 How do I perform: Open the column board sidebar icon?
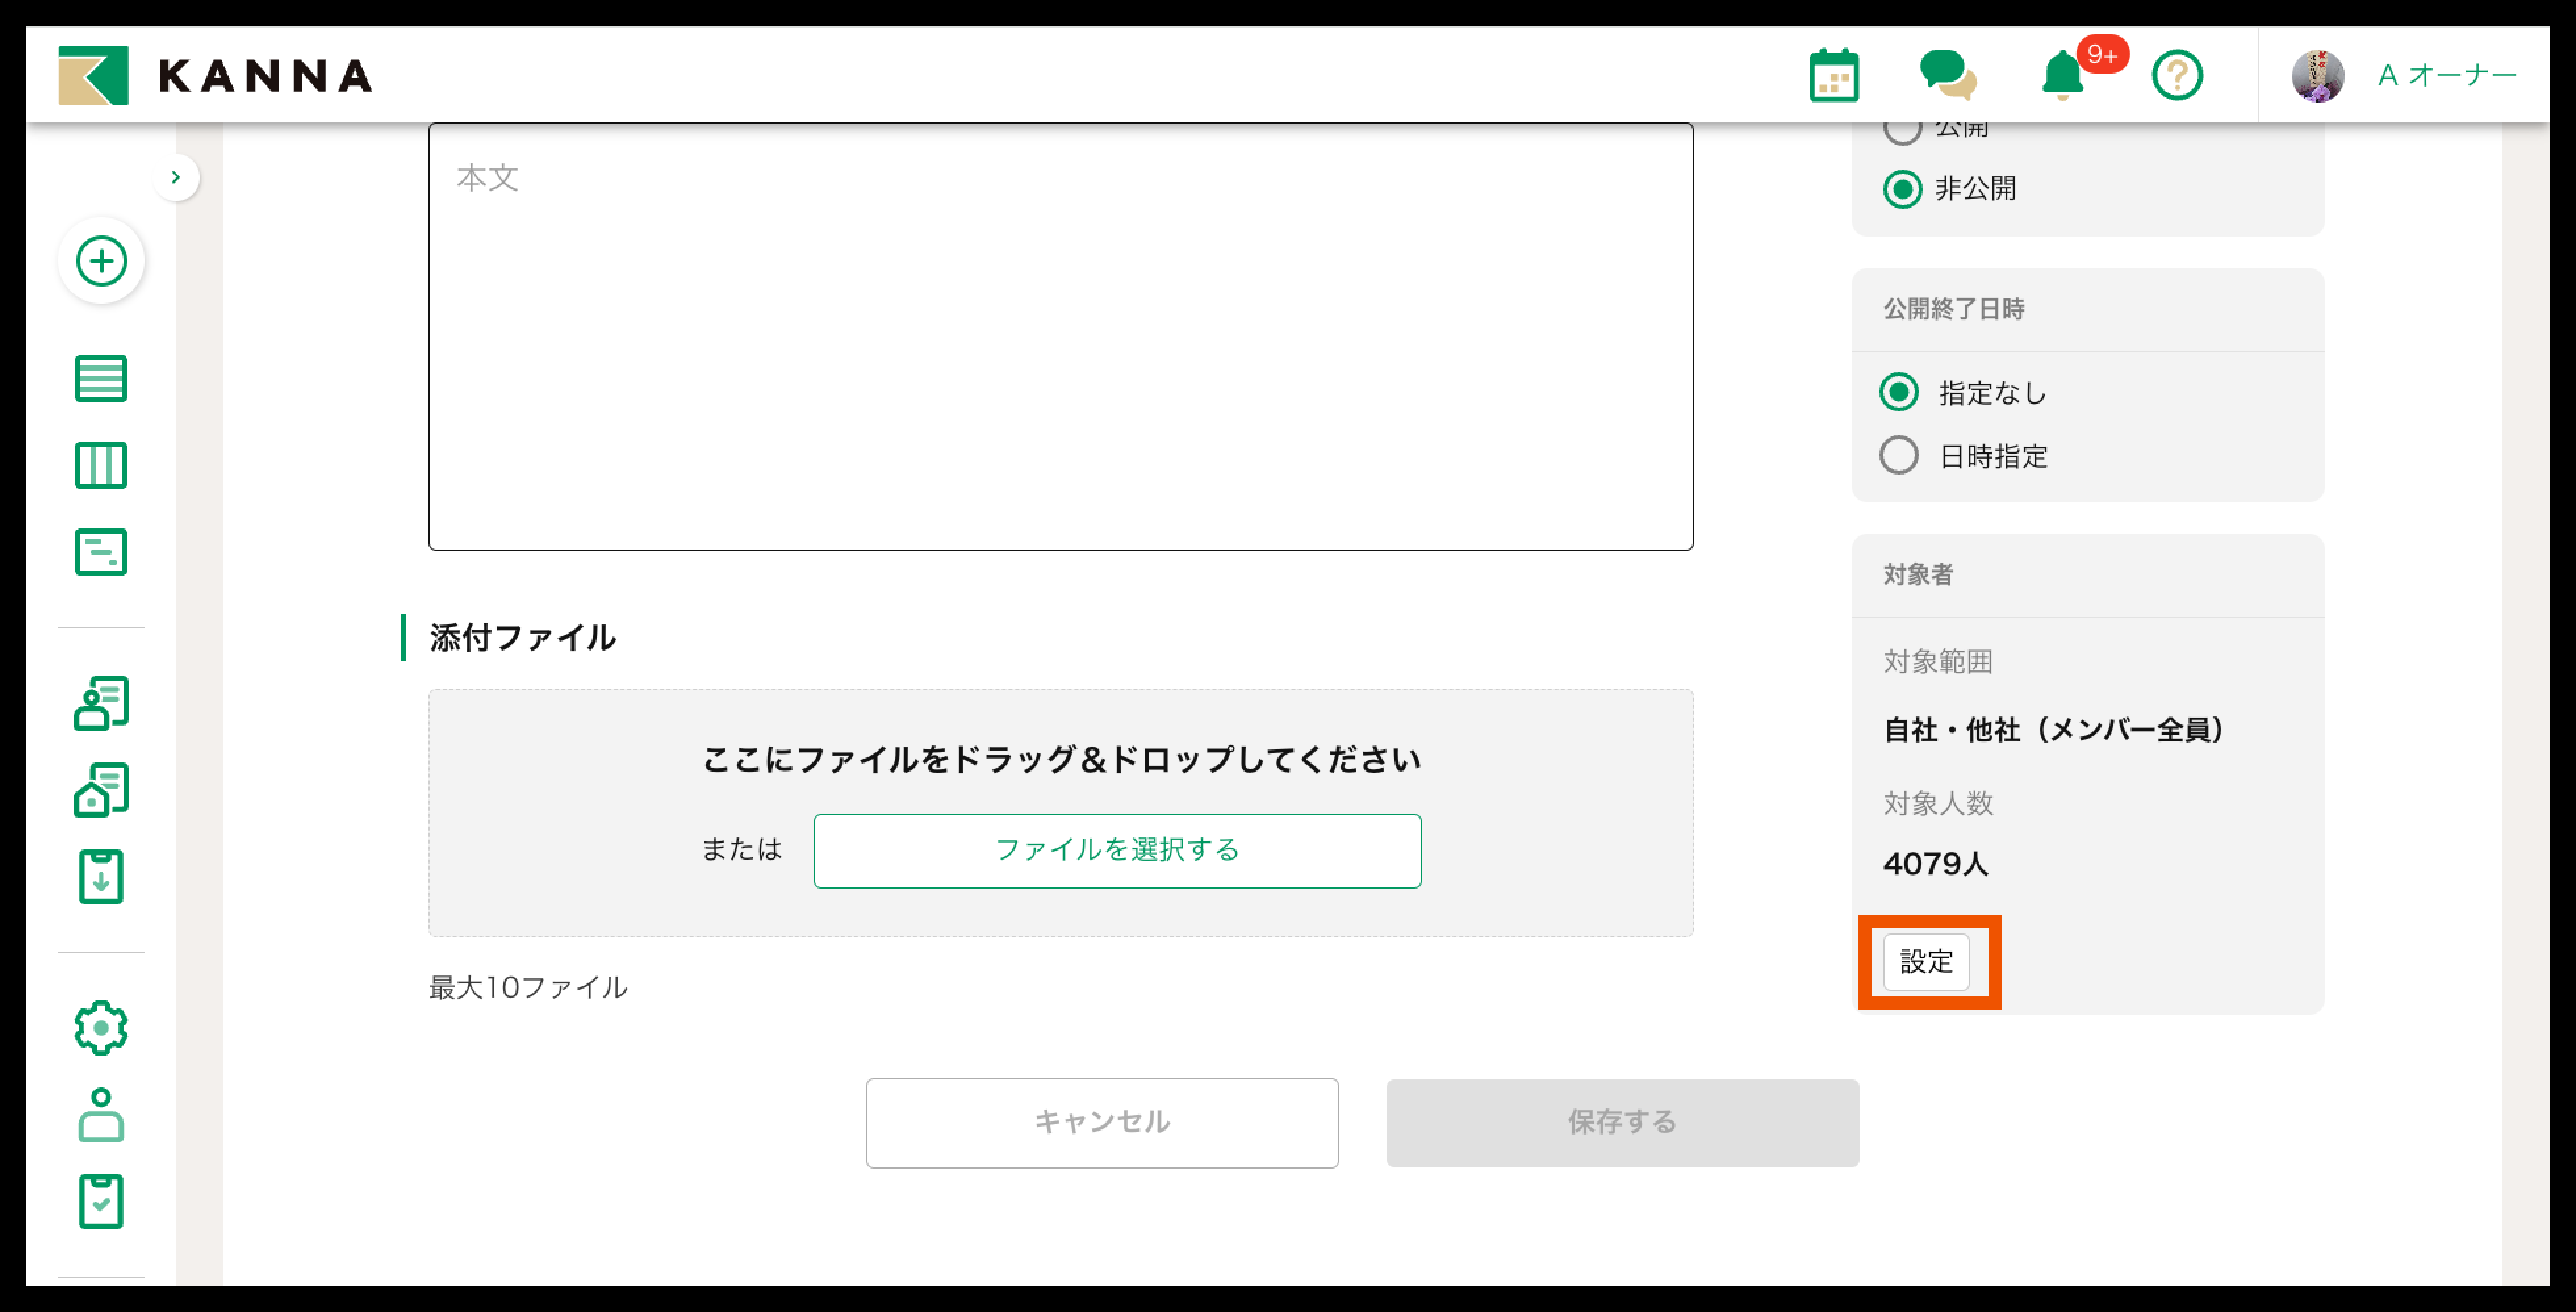click(101, 465)
